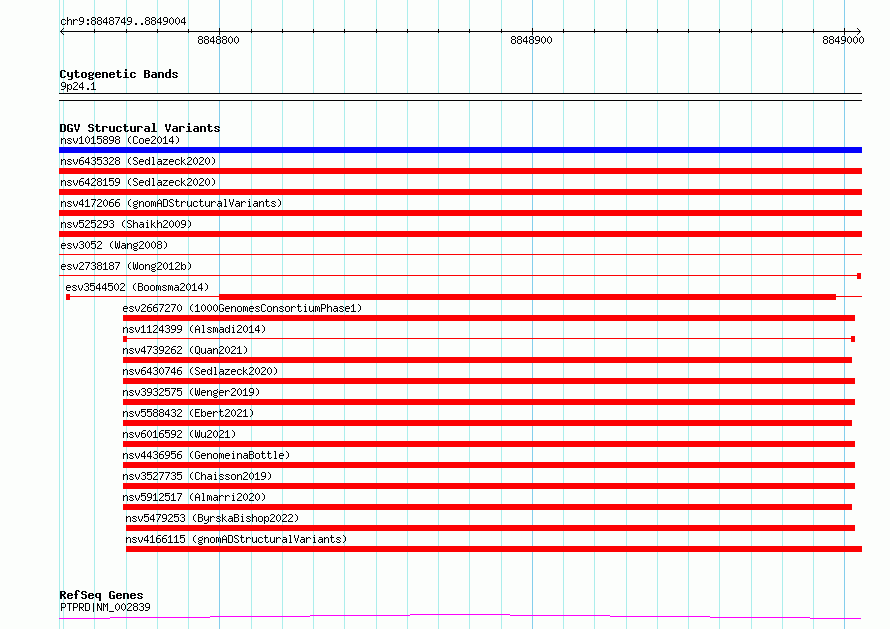Select nsv5588432 (Ebert2021) variant
Screen dimensions: 890x629
[188, 413]
